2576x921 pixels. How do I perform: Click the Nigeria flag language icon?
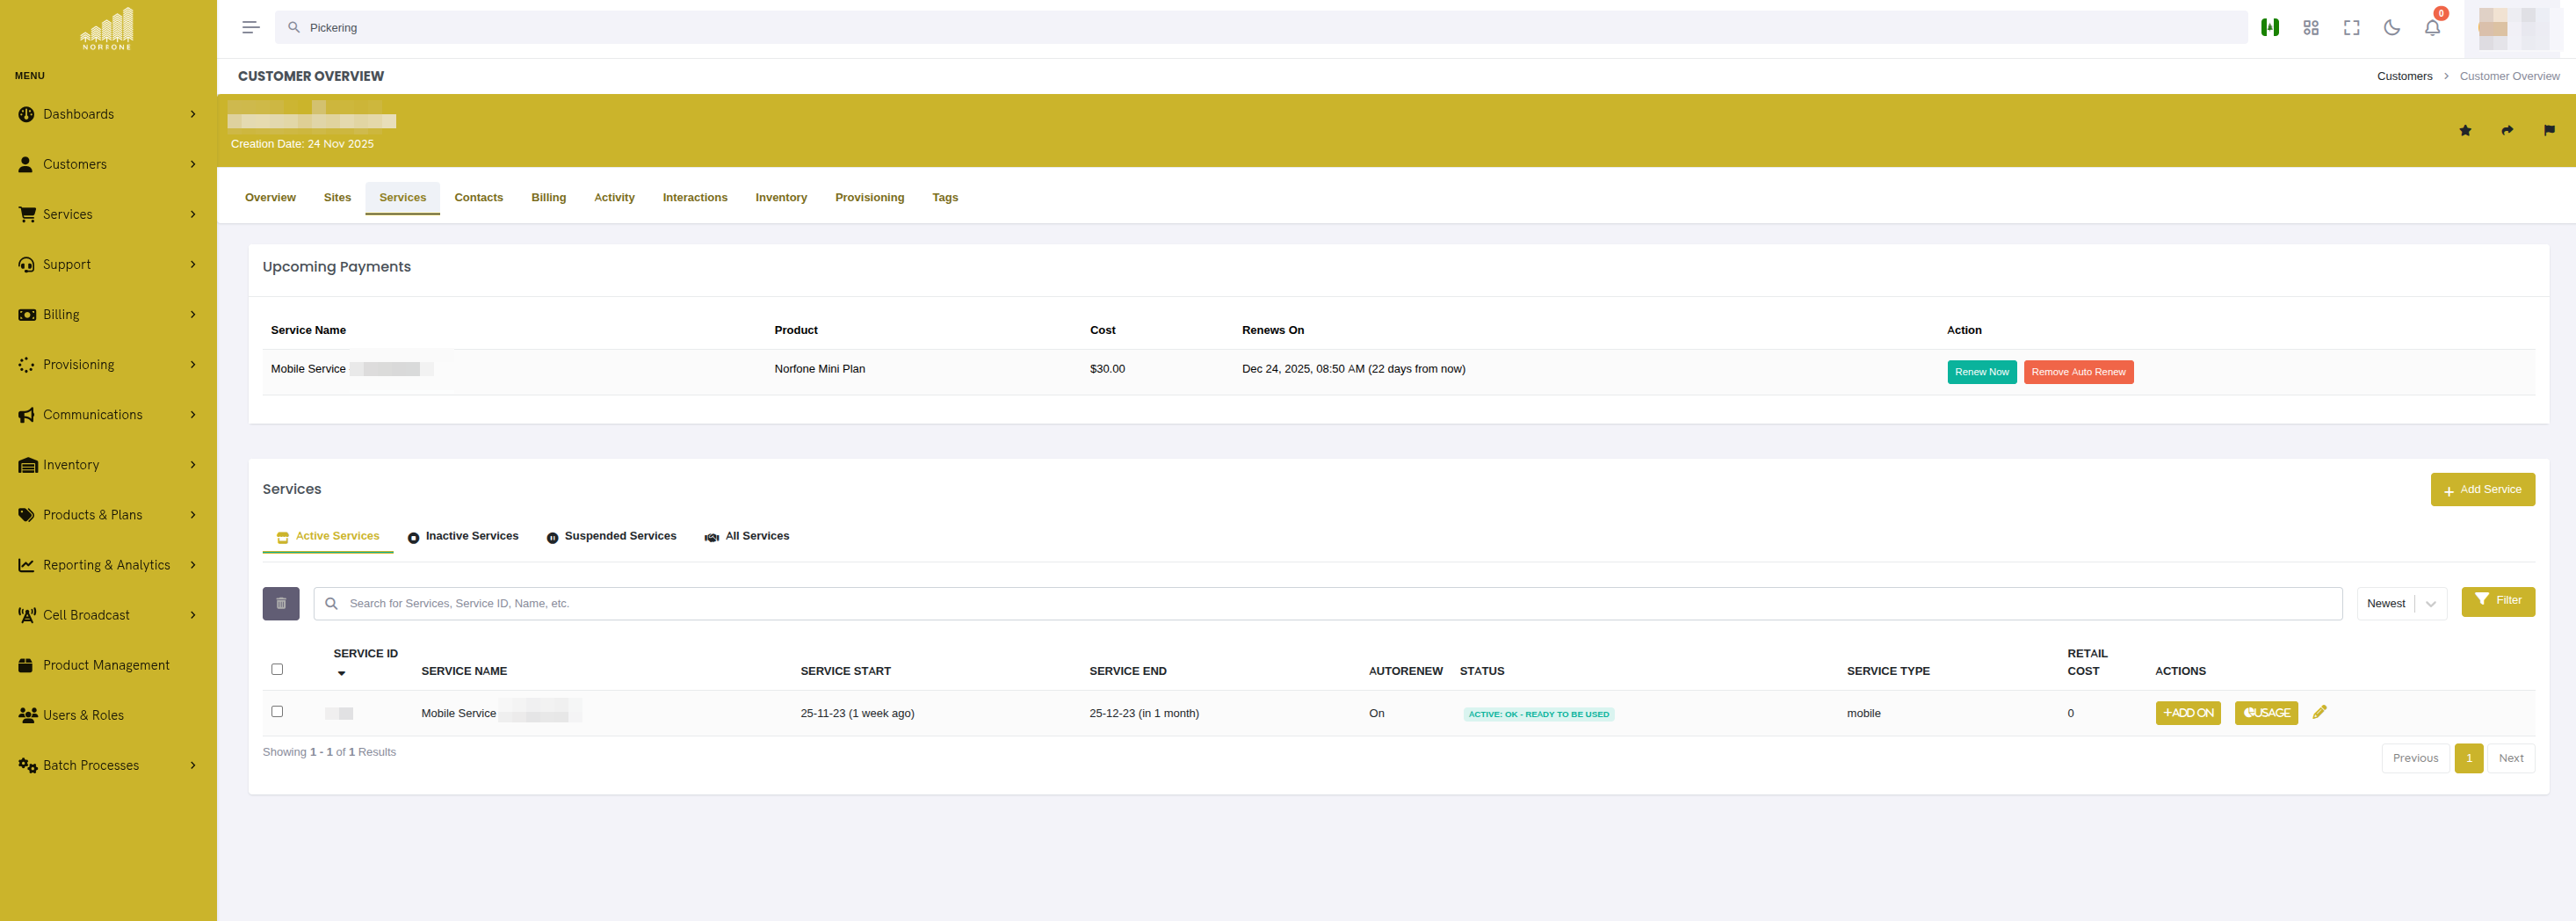(2270, 27)
